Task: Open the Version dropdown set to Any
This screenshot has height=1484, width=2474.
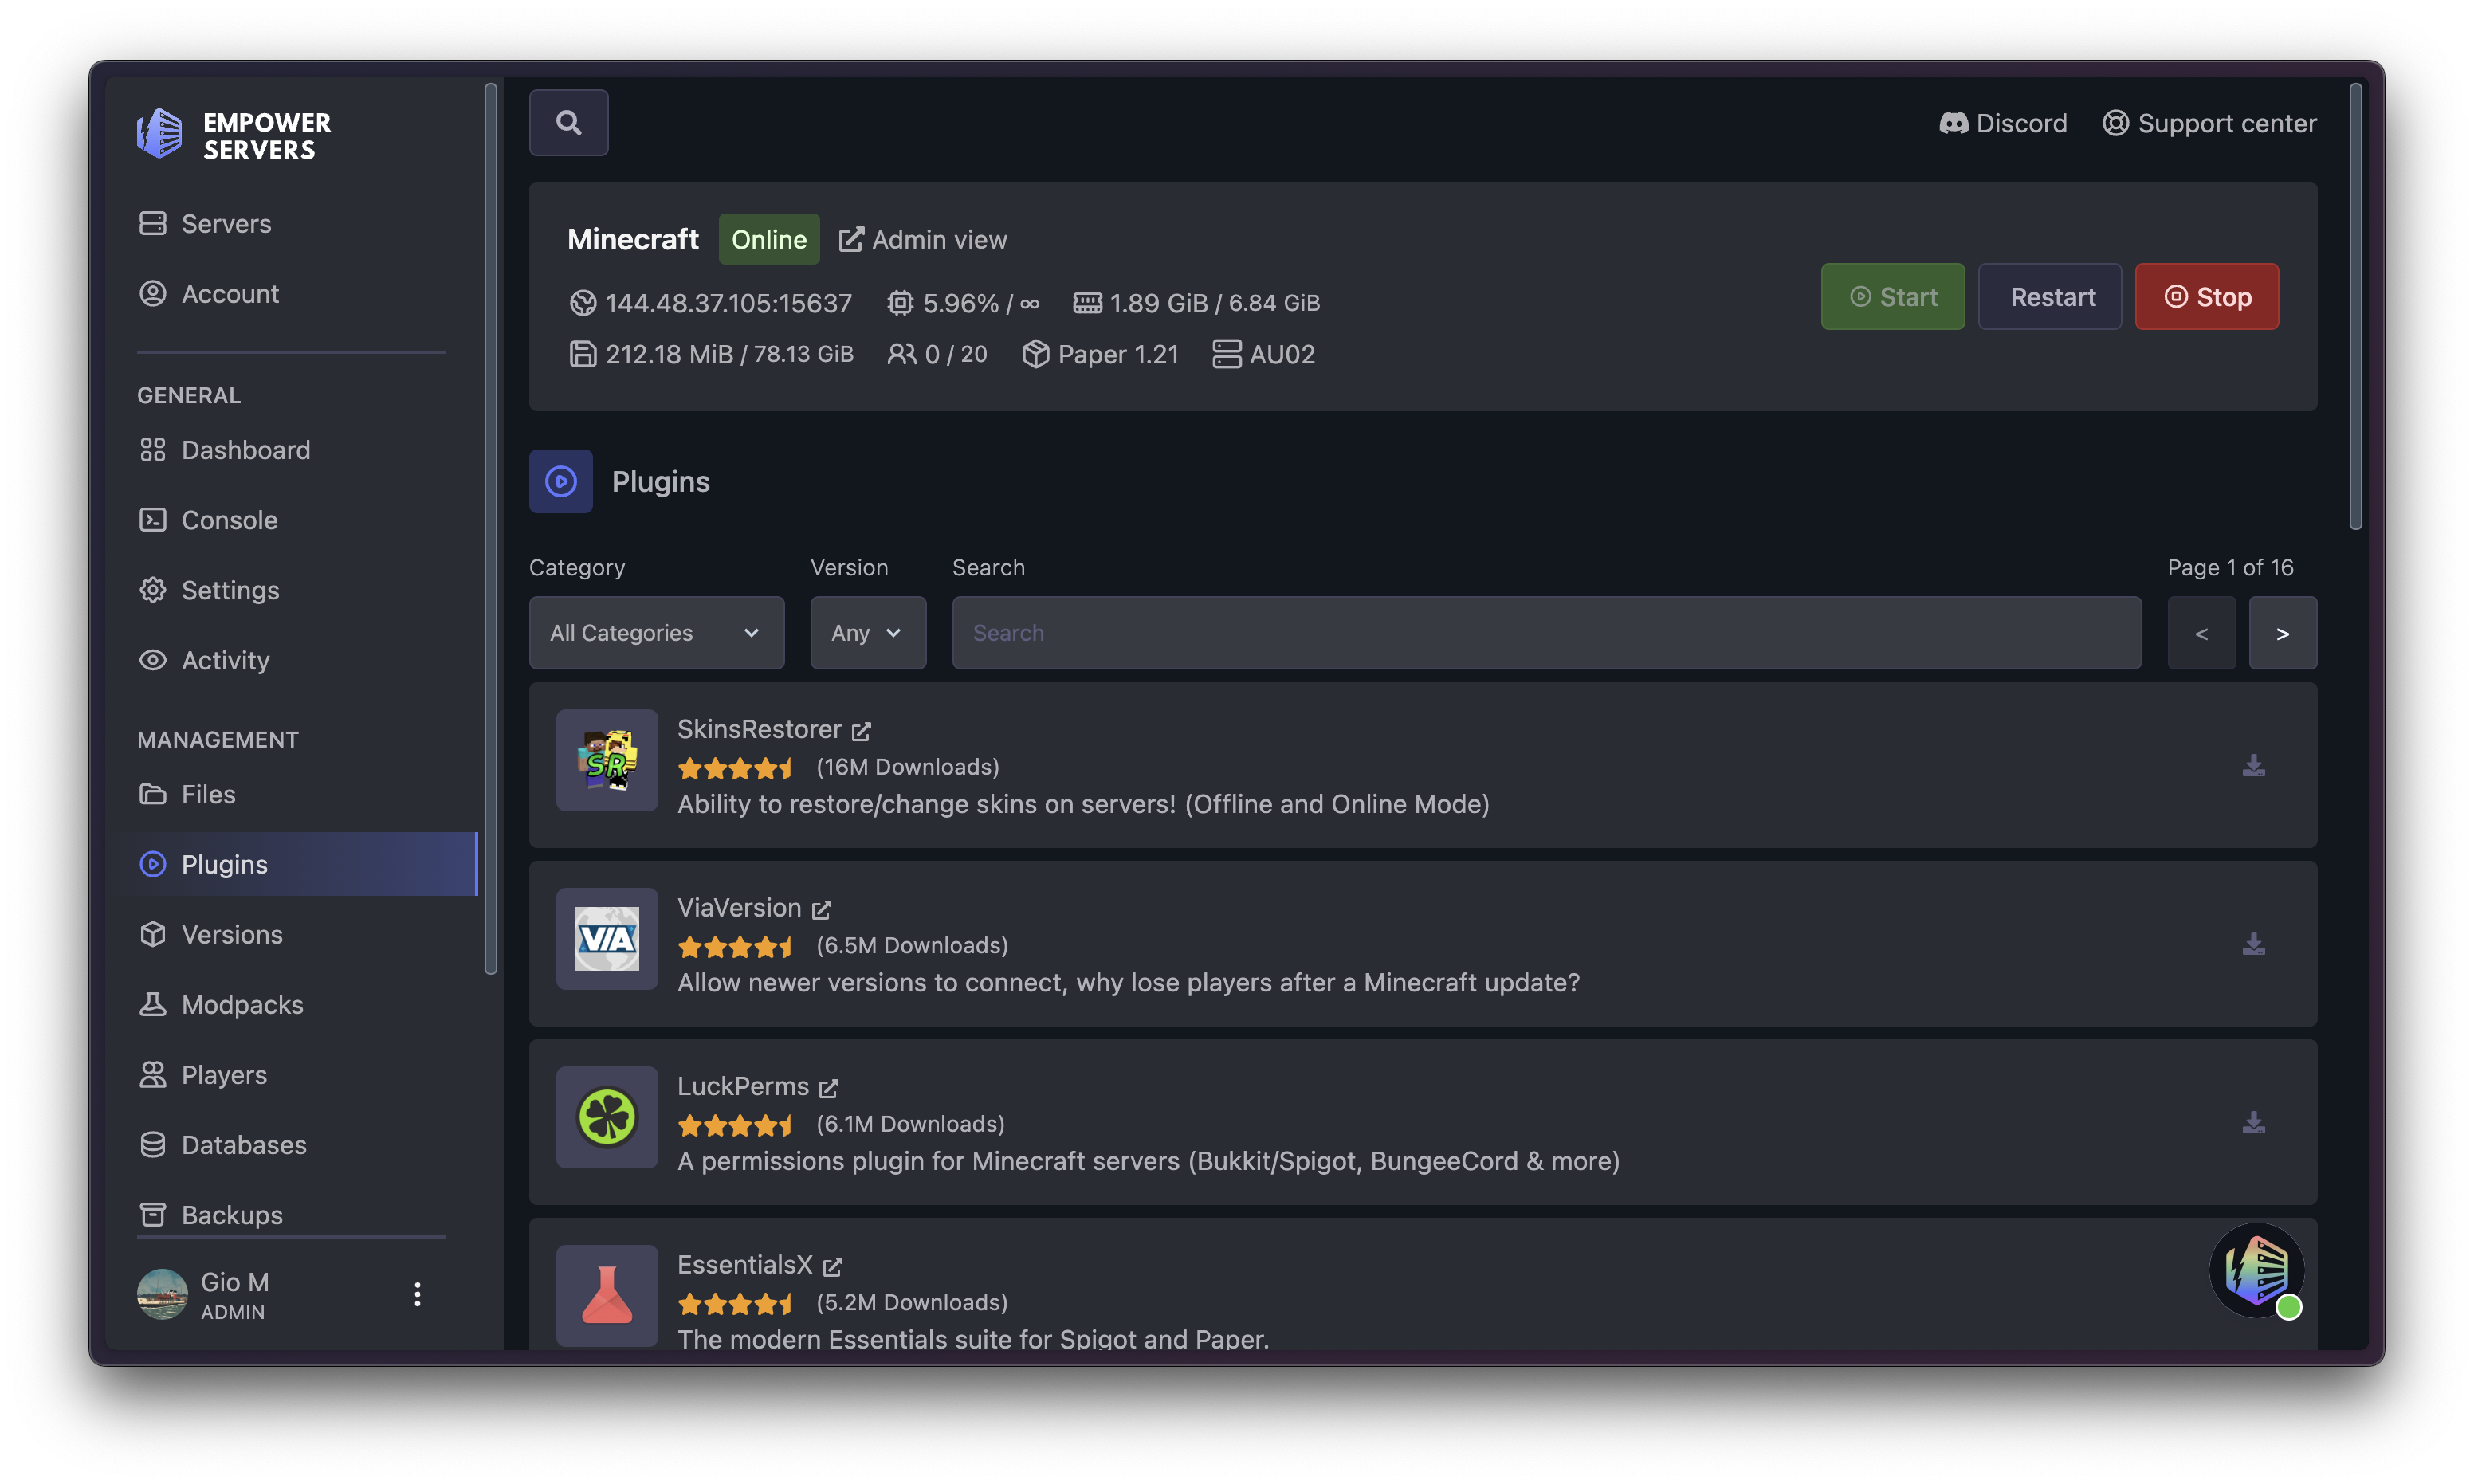Action: coord(867,632)
